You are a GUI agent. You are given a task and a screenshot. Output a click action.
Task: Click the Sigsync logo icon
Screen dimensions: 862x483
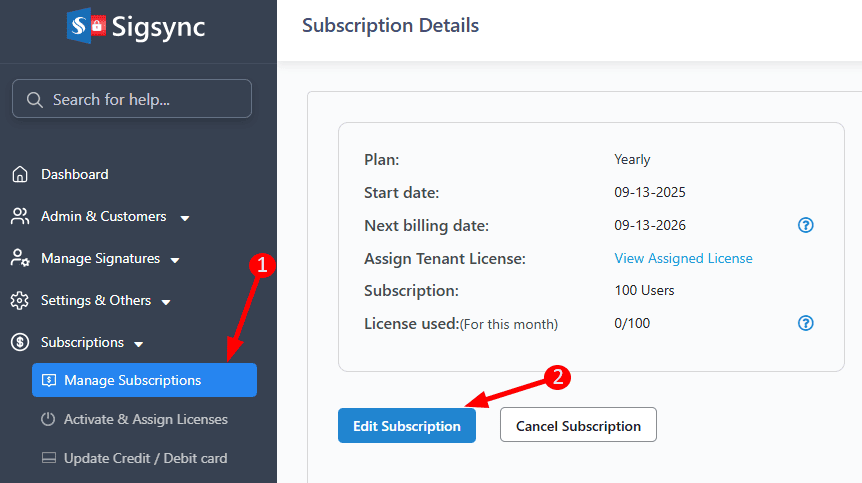click(x=84, y=26)
